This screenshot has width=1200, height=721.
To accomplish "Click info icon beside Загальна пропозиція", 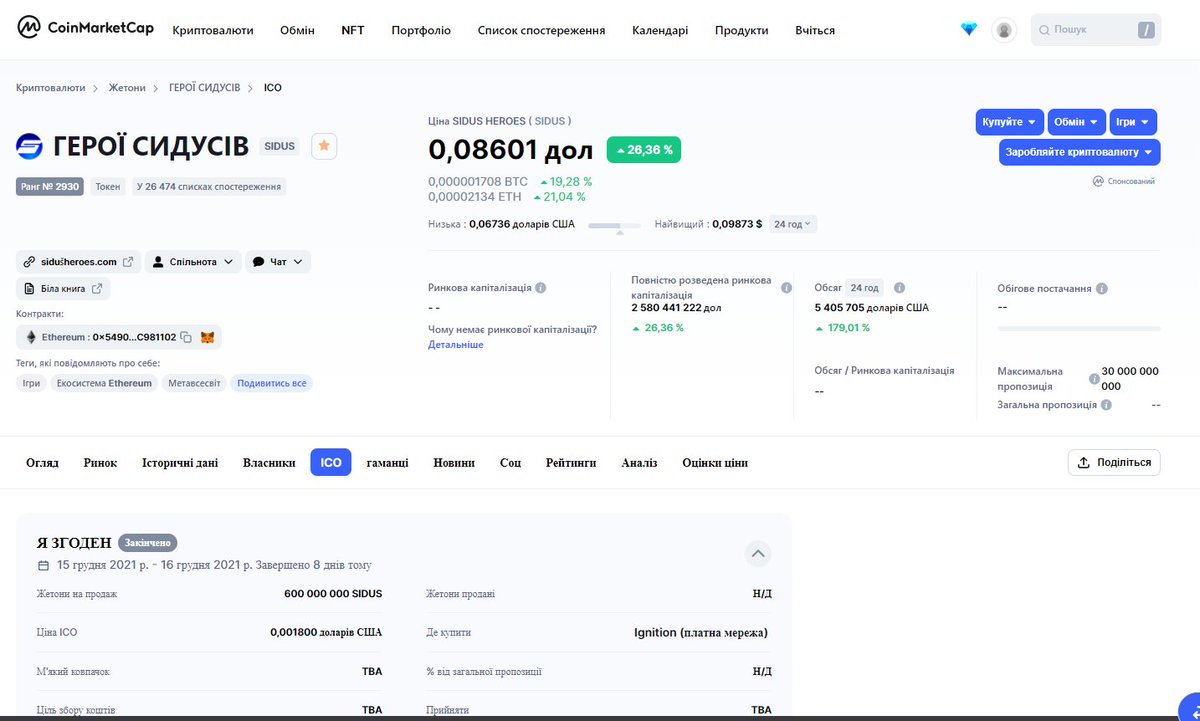I will click(1106, 405).
